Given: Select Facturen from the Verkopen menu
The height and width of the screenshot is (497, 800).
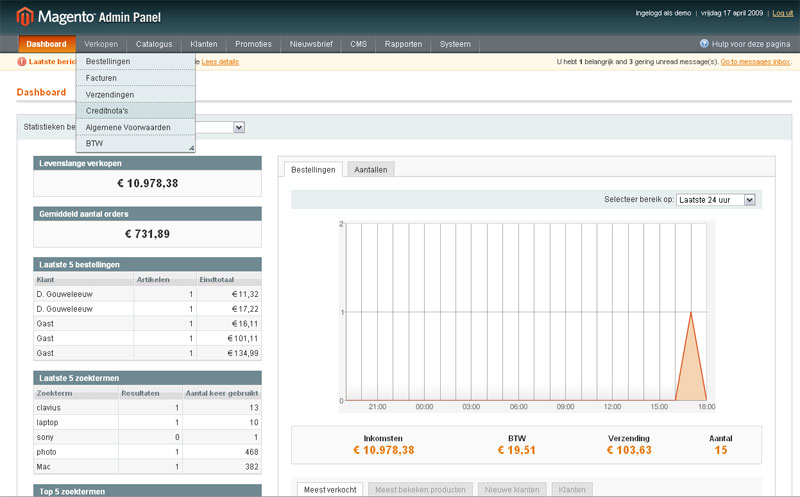Looking at the screenshot, I should [x=101, y=78].
